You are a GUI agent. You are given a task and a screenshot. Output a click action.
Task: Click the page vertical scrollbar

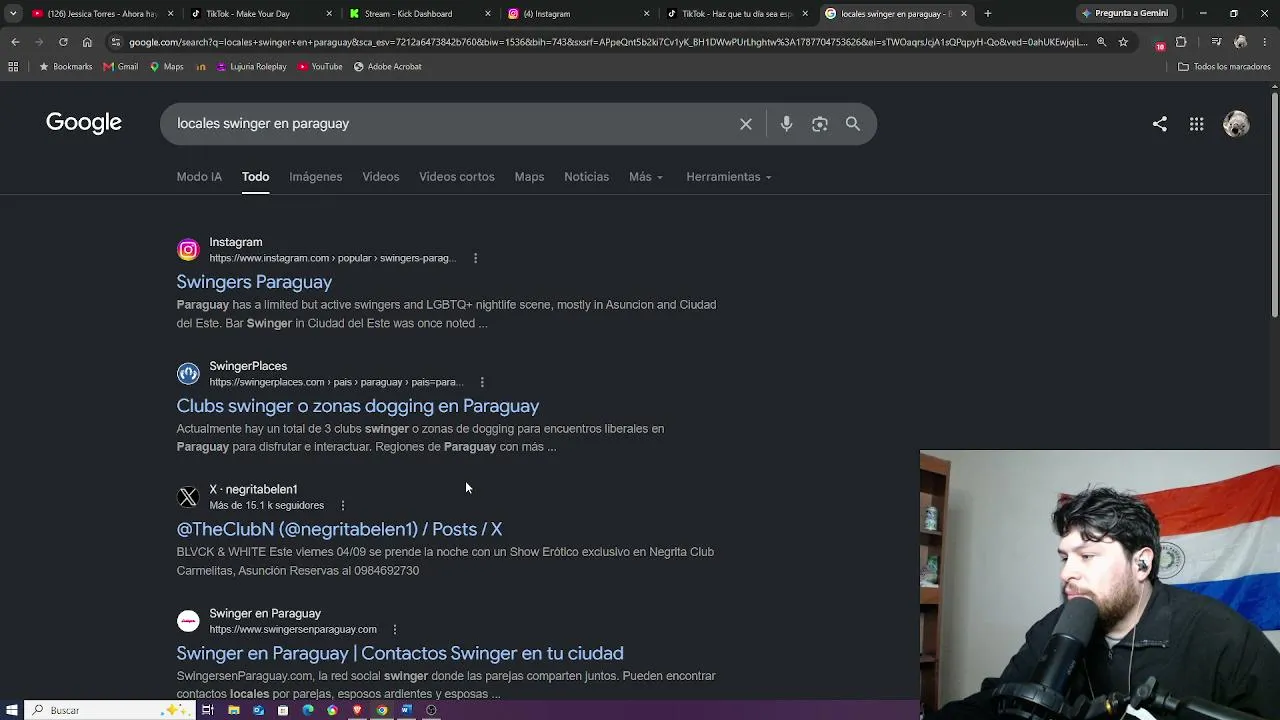1274,205
